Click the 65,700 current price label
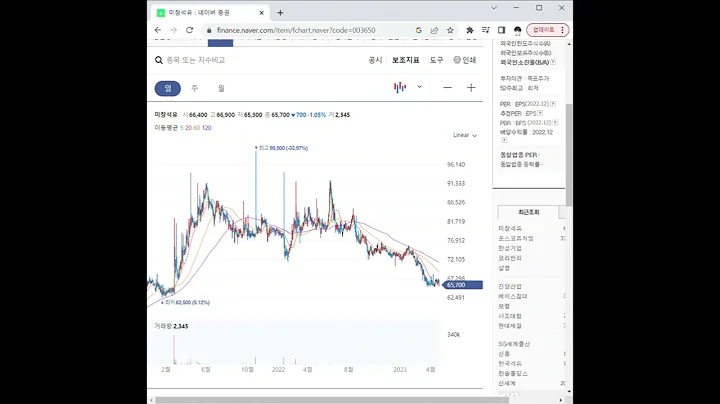 click(462, 285)
